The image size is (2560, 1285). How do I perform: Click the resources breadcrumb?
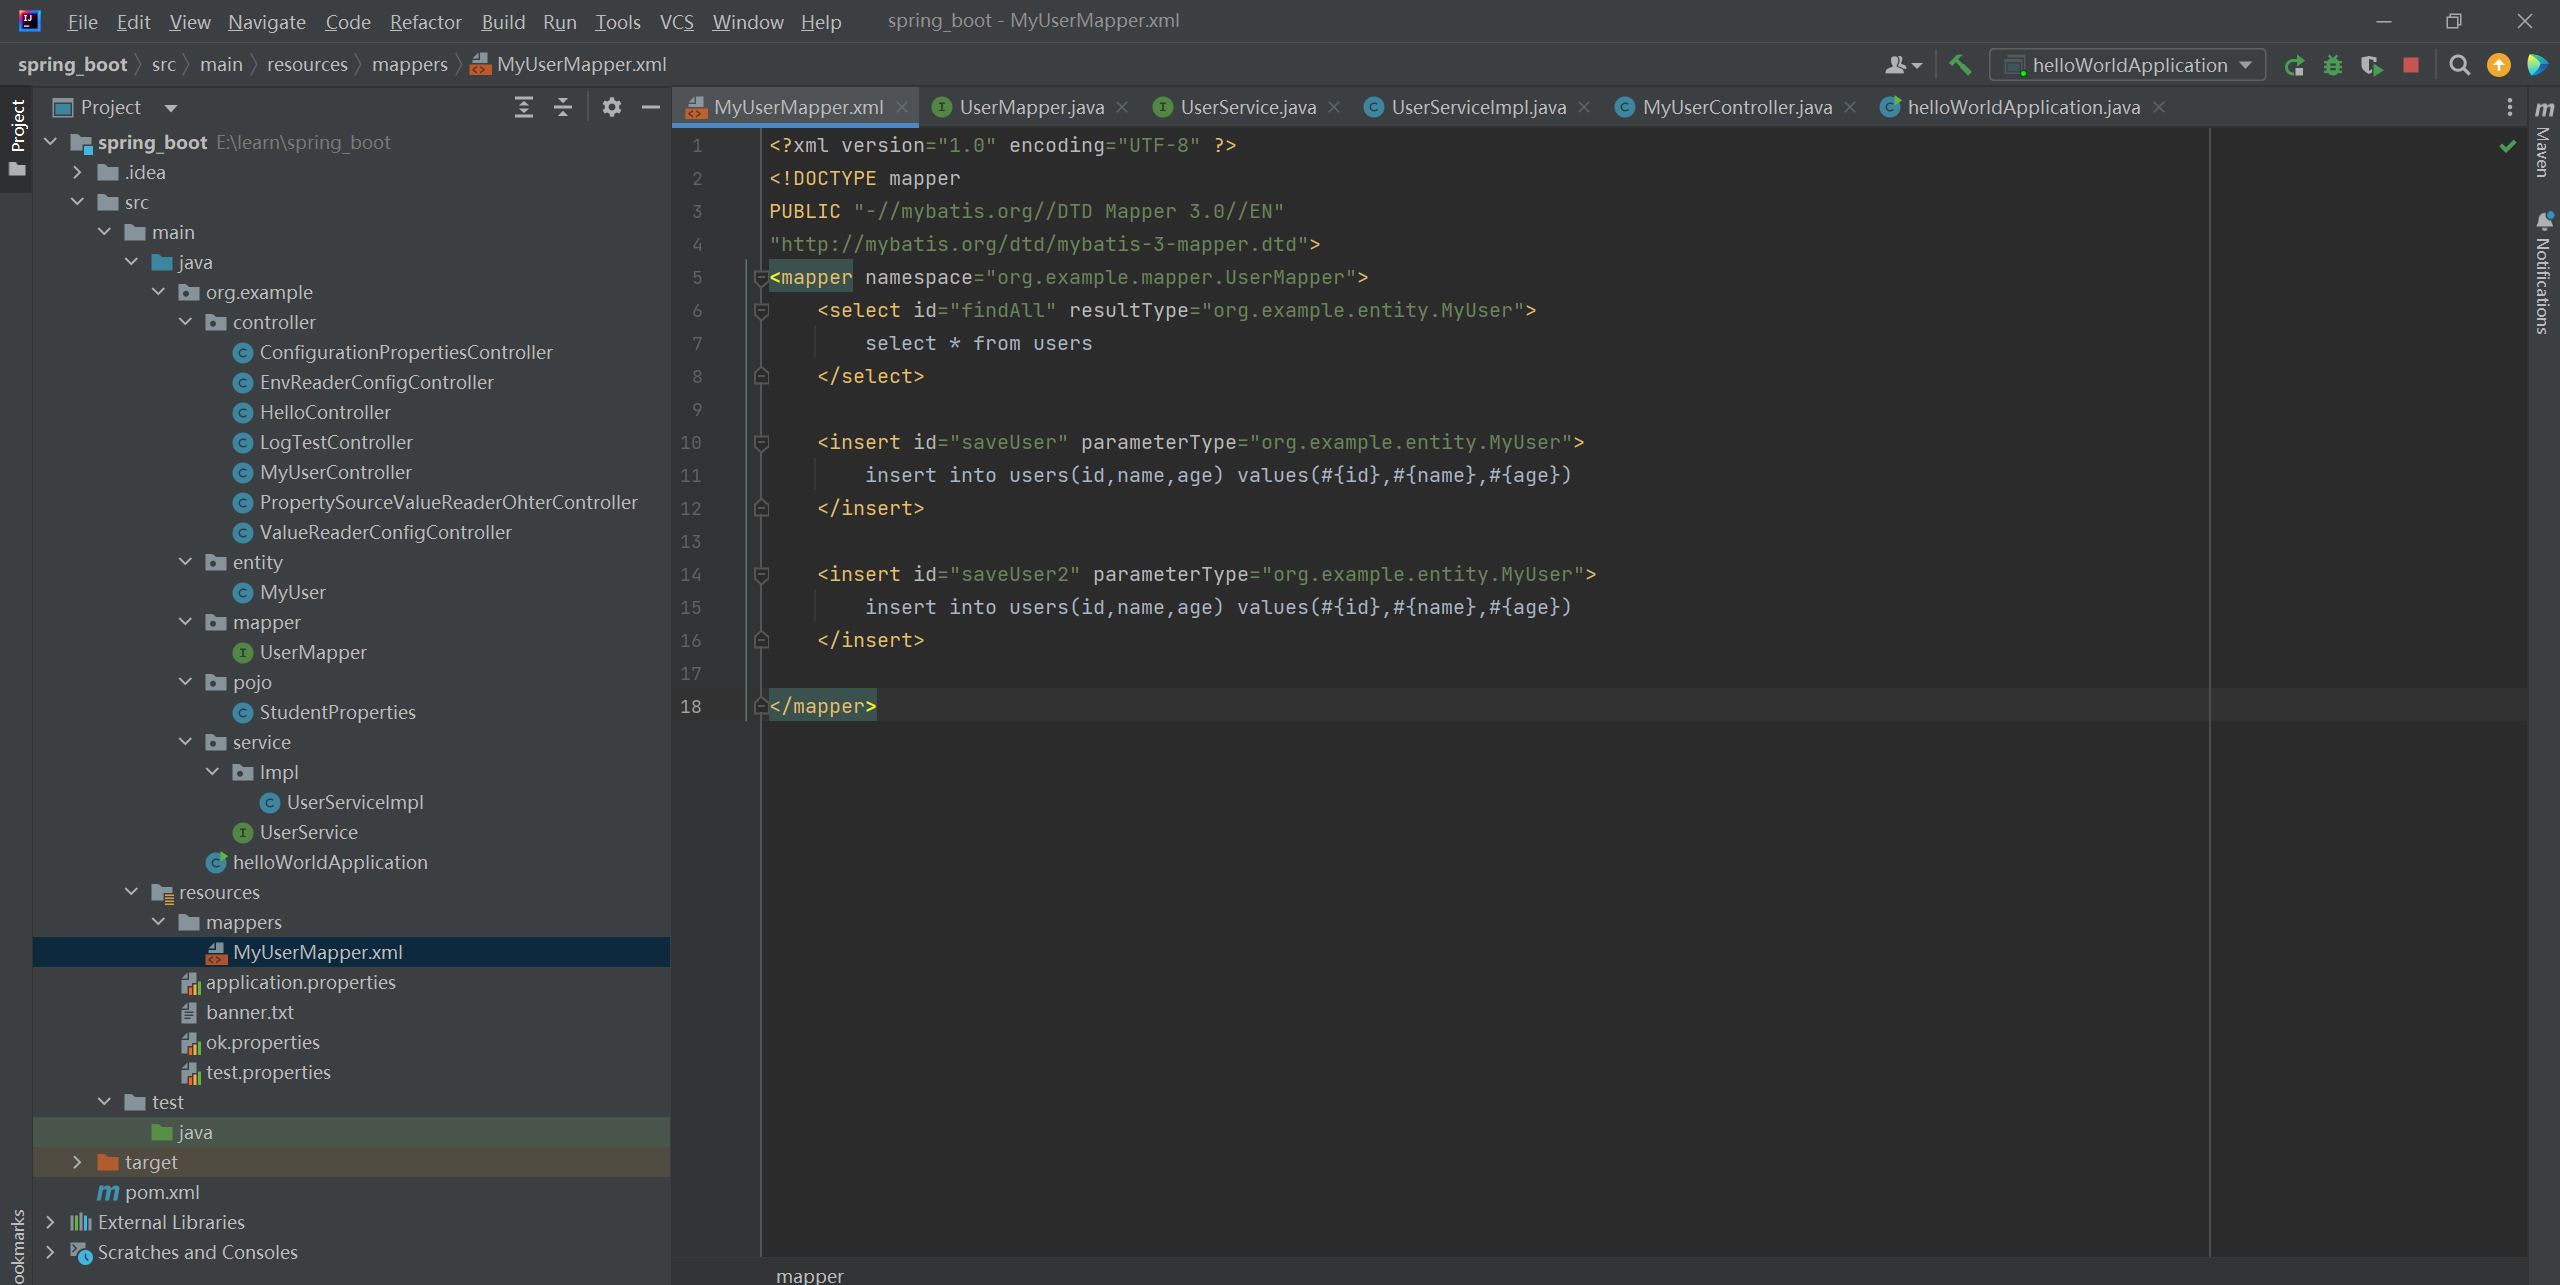point(307,64)
